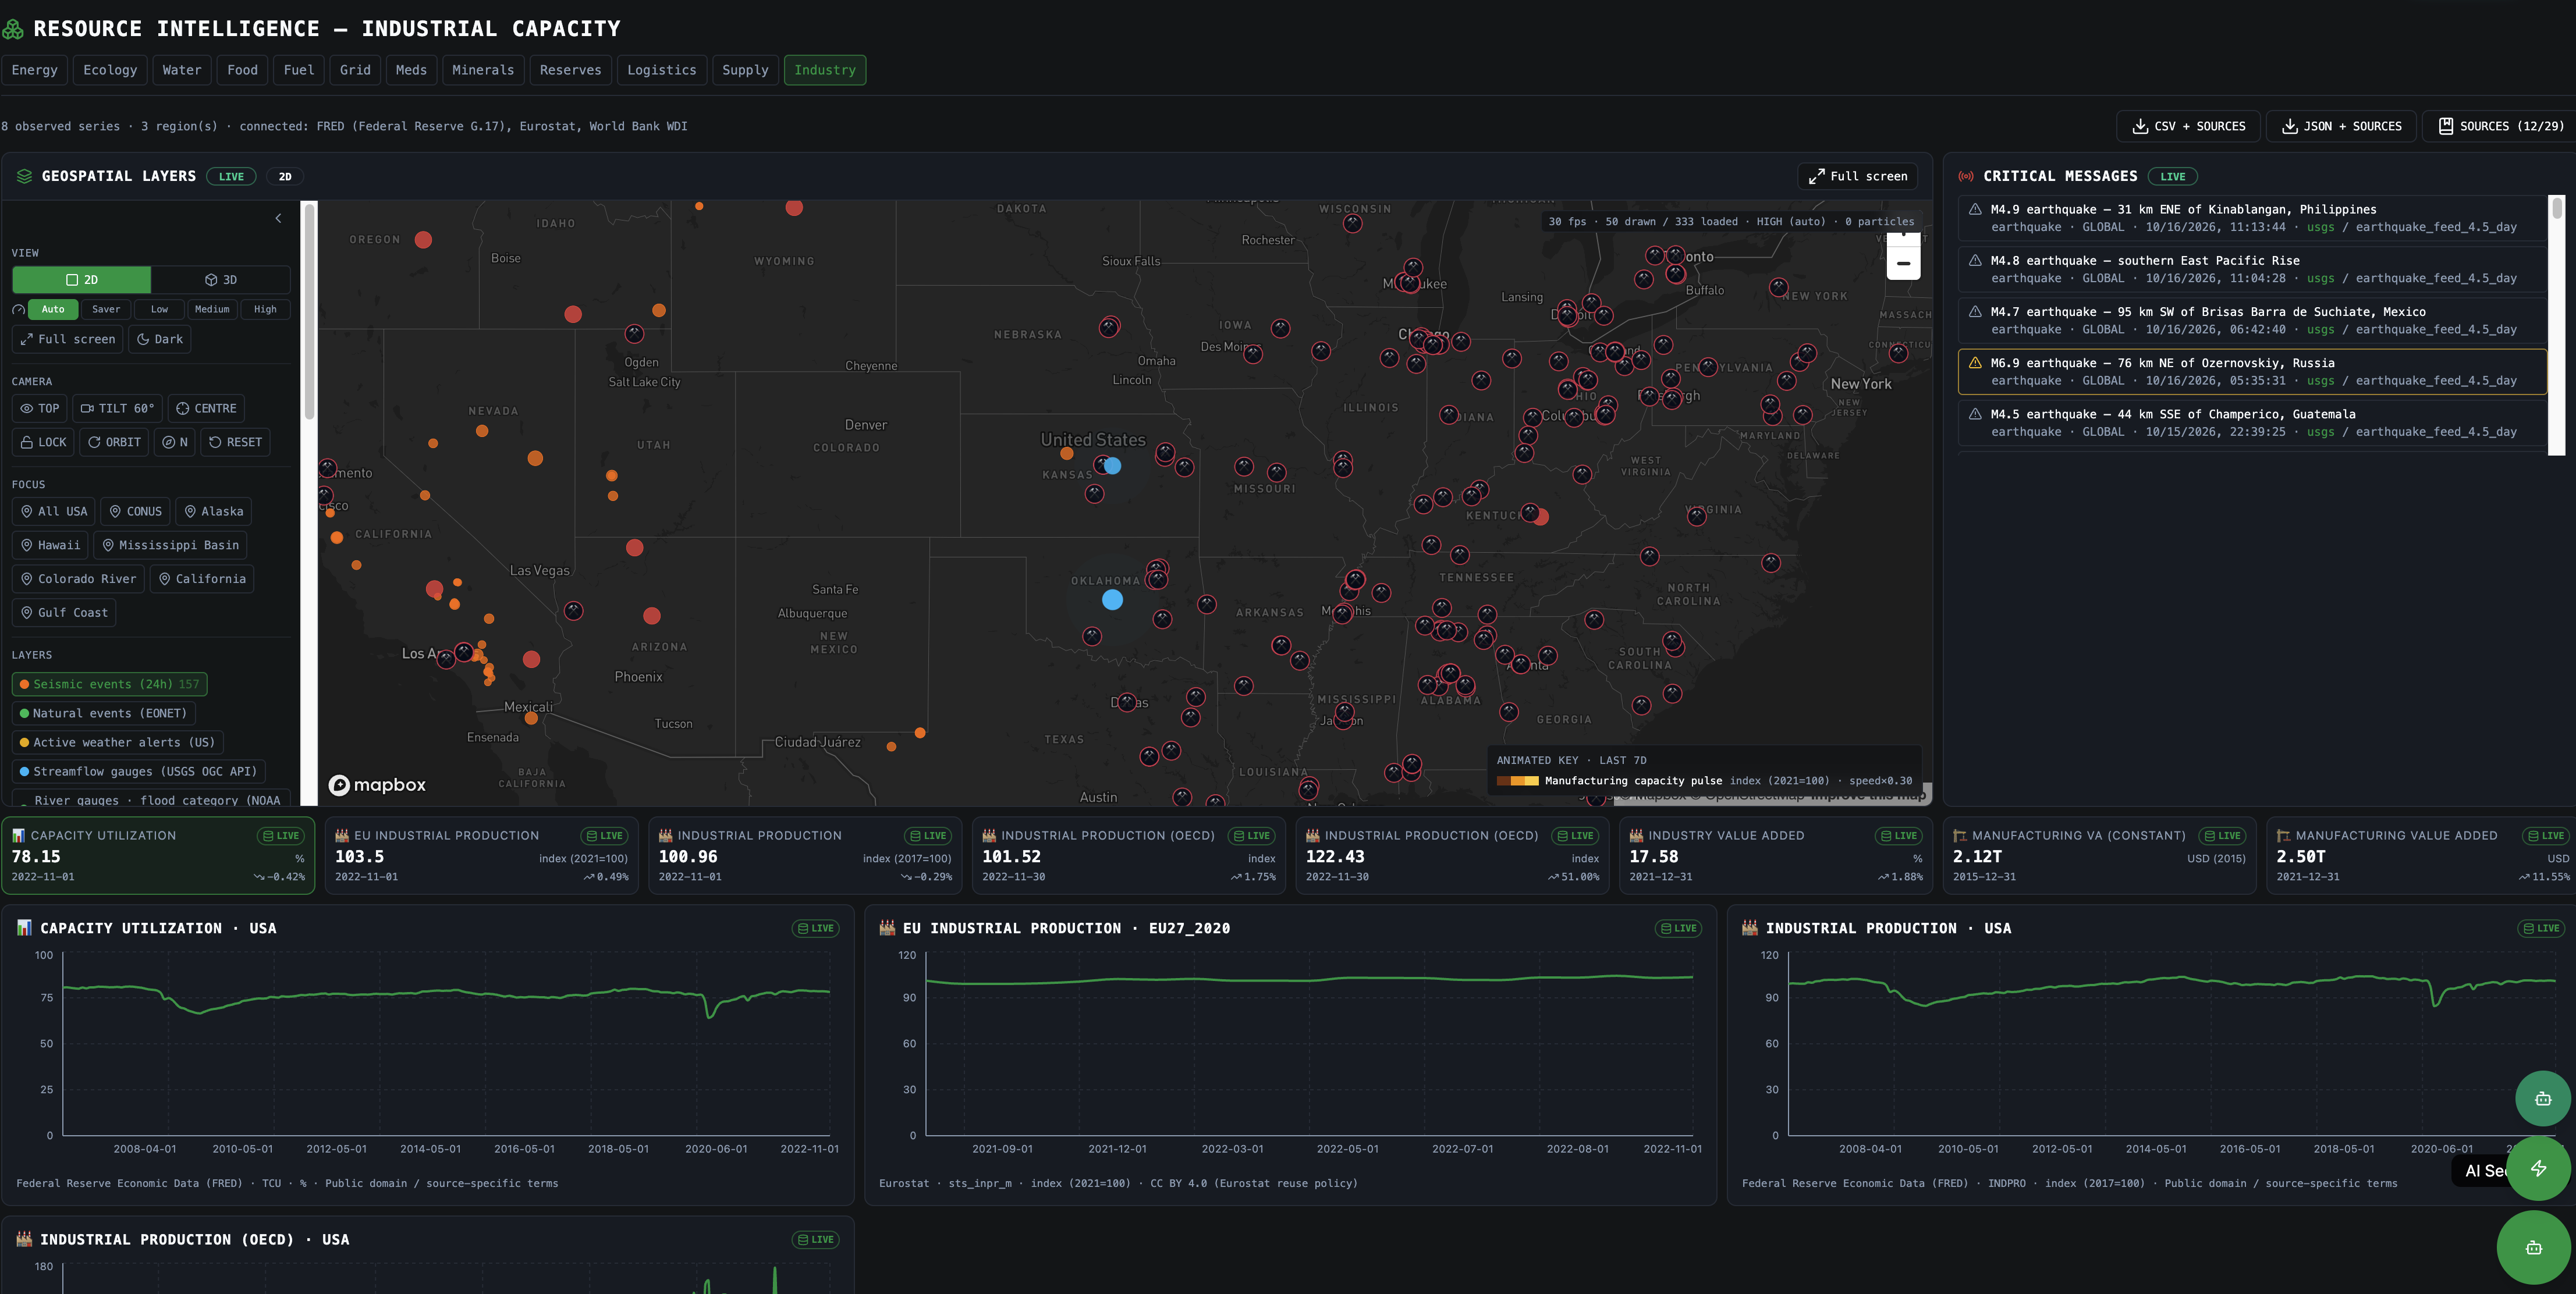
Task: Select the Saver quality option
Action: point(106,309)
